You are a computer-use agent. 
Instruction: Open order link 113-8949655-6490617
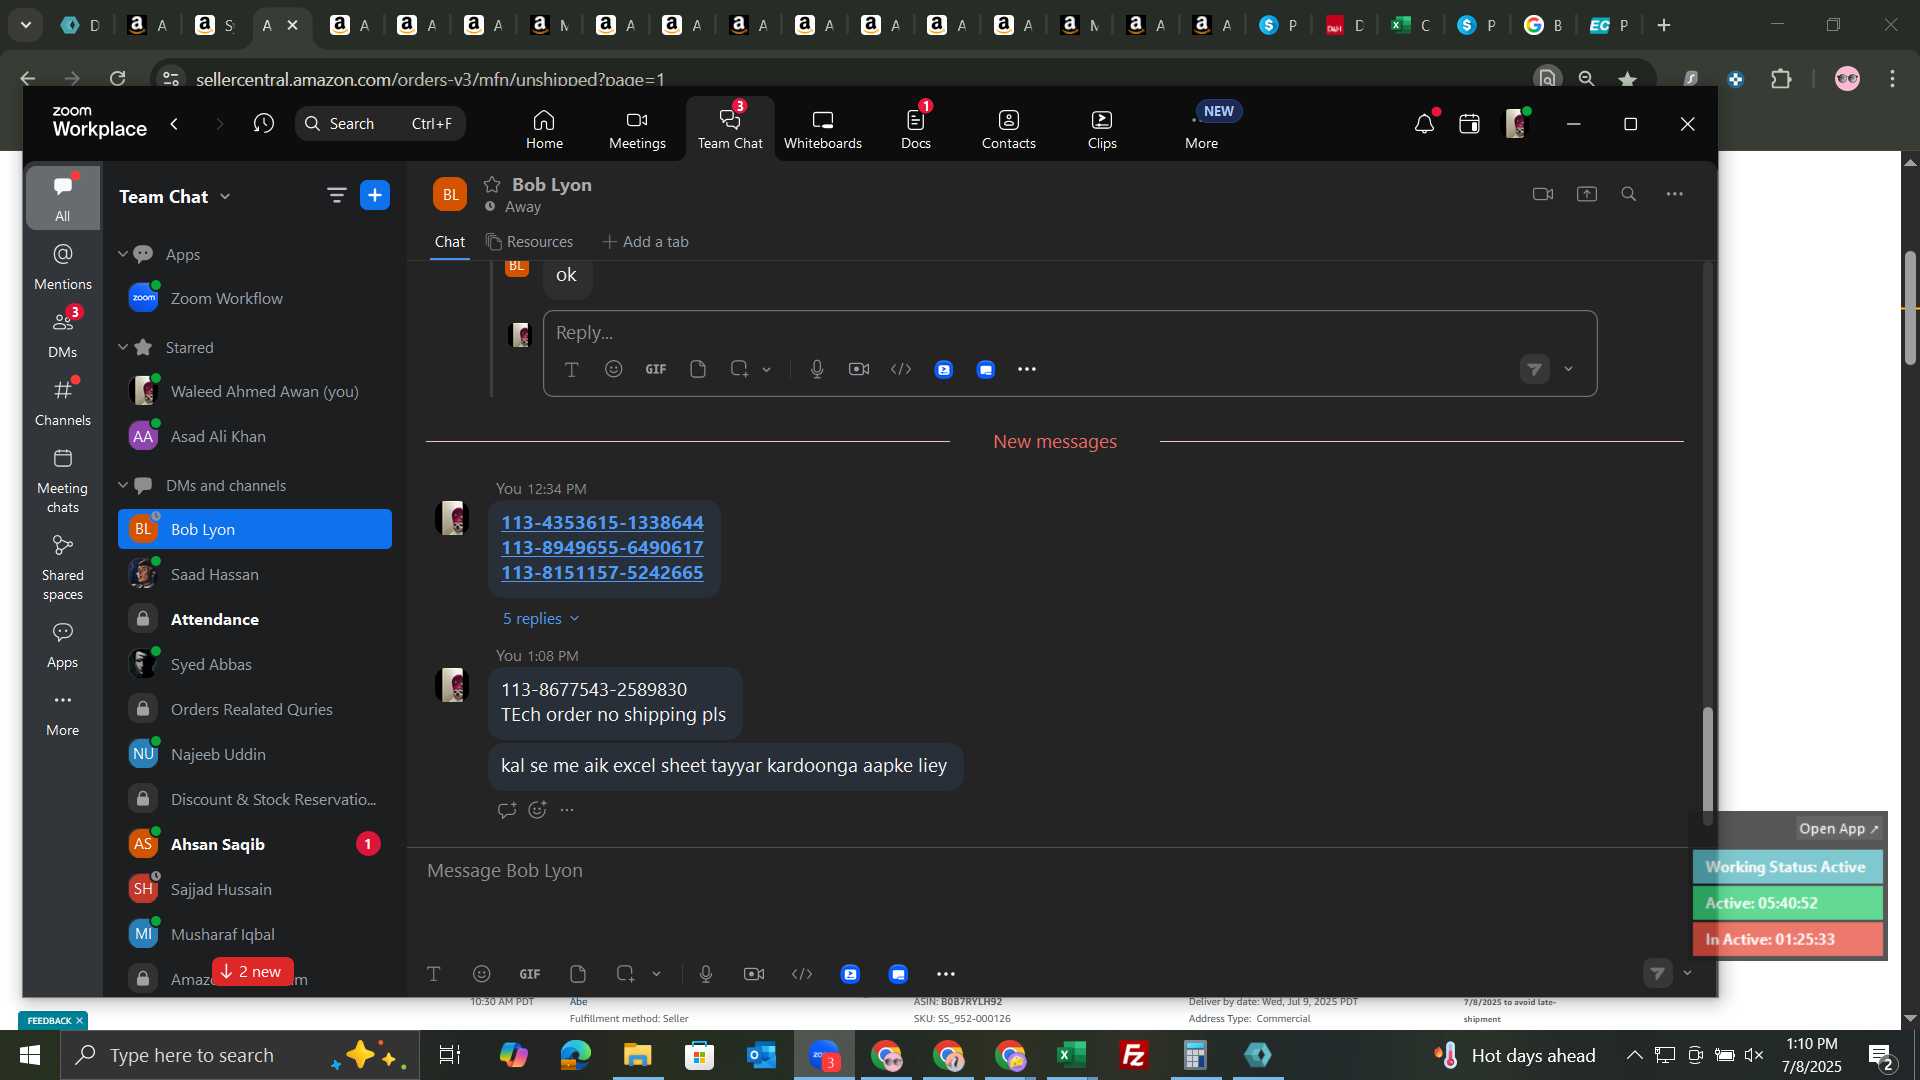point(602,548)
